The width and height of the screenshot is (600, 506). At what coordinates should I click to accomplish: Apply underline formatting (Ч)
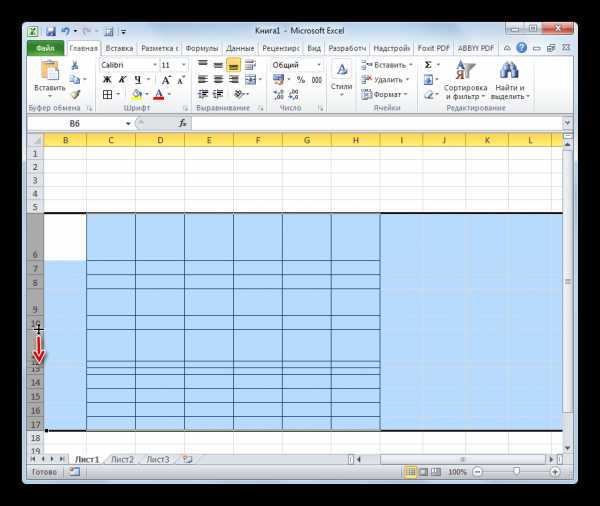[x=138, y=80]
